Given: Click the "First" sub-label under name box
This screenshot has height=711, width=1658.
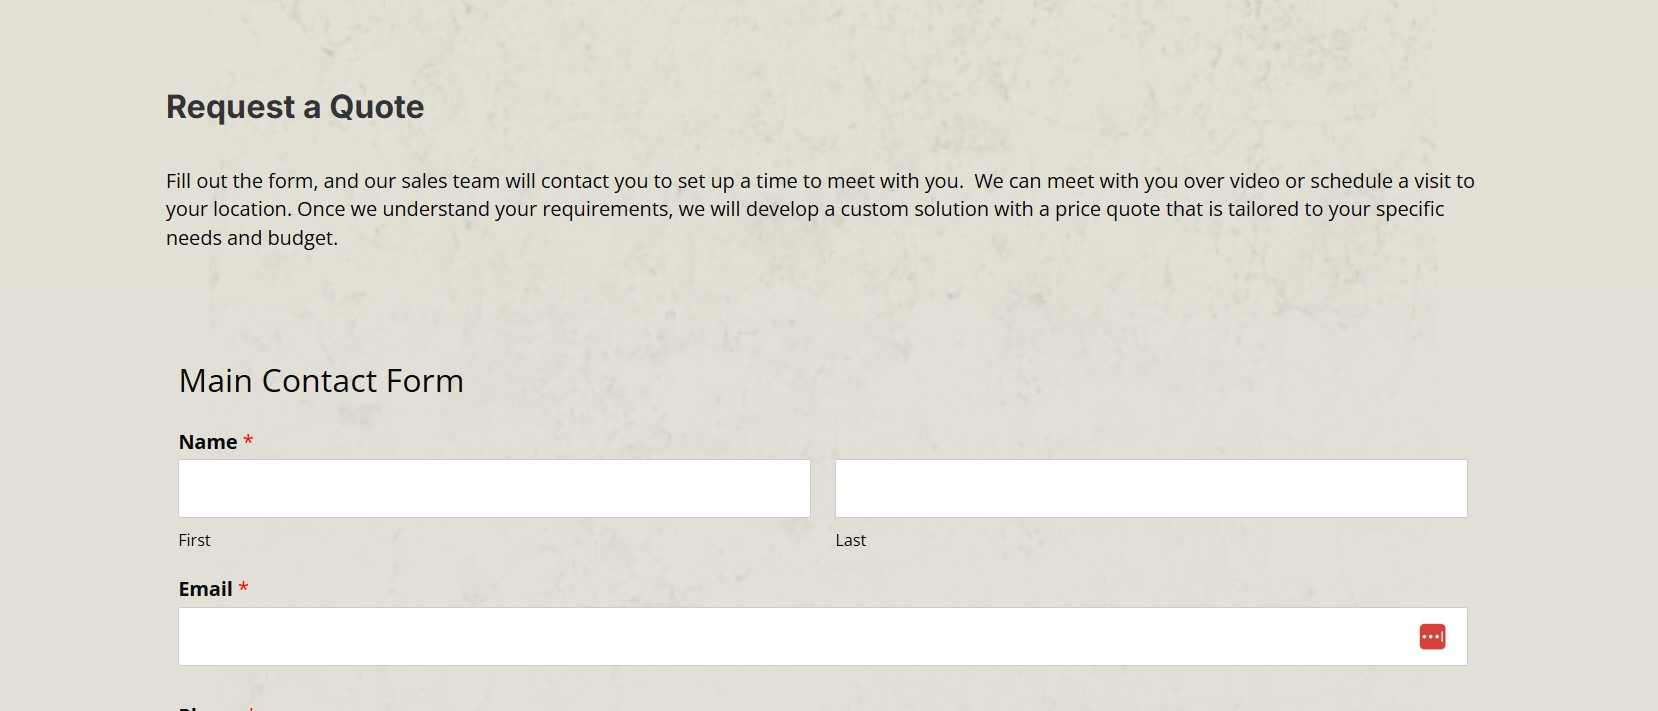Looking at the screenshot, I should (194, 540).
